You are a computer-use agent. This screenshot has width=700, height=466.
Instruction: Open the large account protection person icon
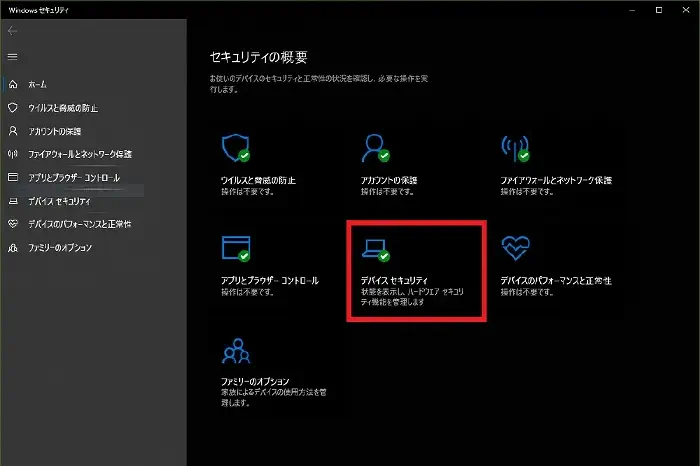pyautogui.click(x=375, y=148)
